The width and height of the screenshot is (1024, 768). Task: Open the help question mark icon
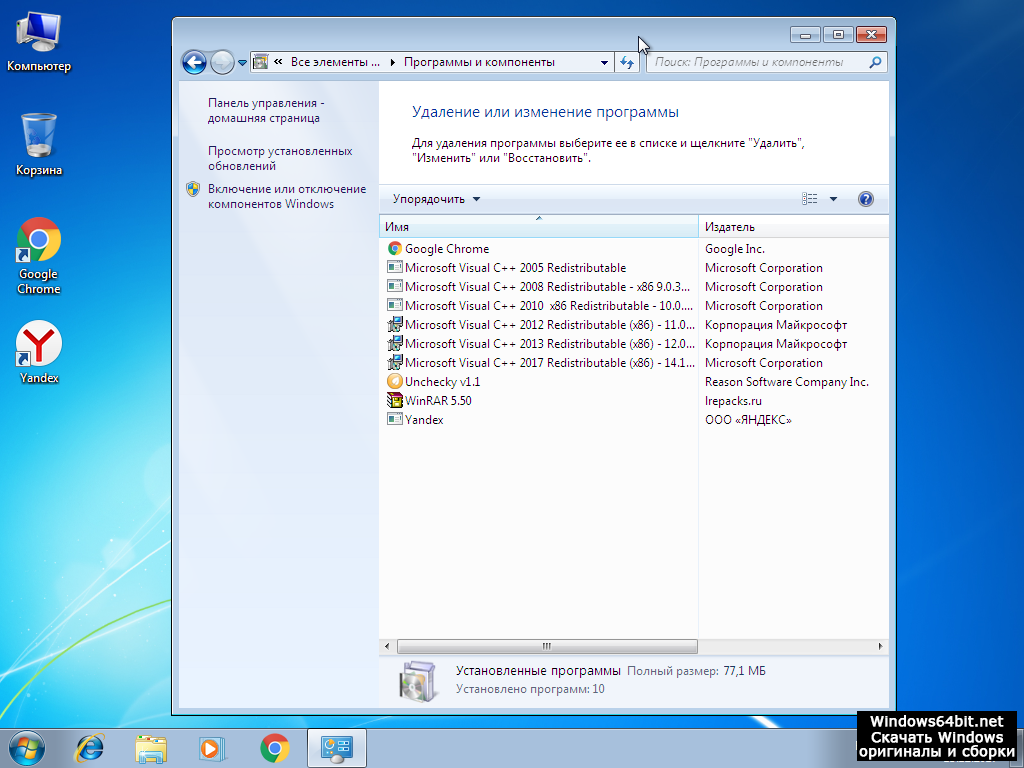(866, 199)
